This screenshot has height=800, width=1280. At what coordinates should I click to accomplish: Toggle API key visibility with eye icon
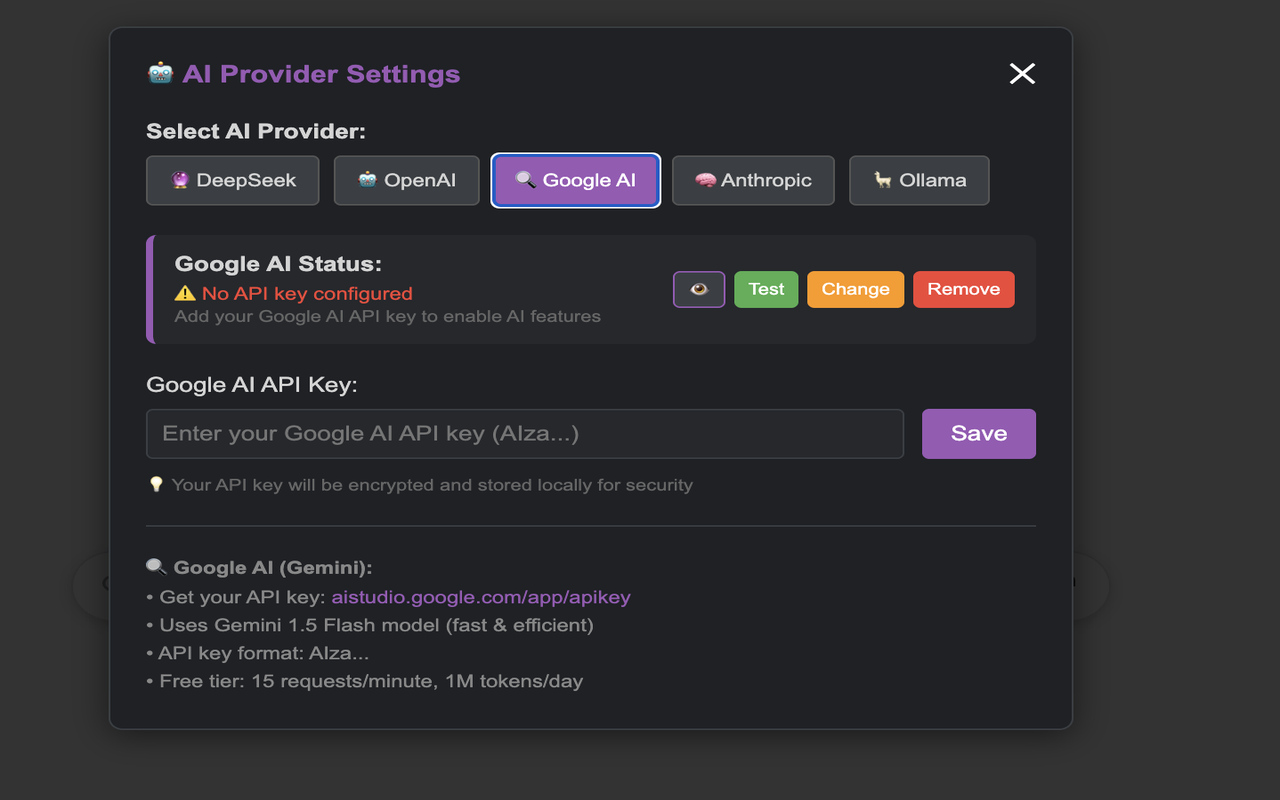[699, 289]
